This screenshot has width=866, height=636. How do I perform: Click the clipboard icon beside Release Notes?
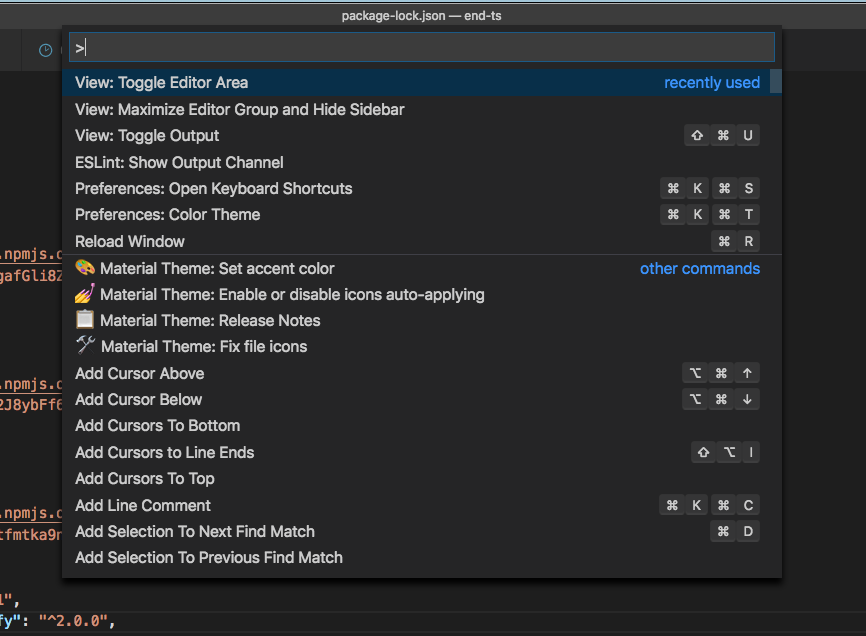pos(85,320)
